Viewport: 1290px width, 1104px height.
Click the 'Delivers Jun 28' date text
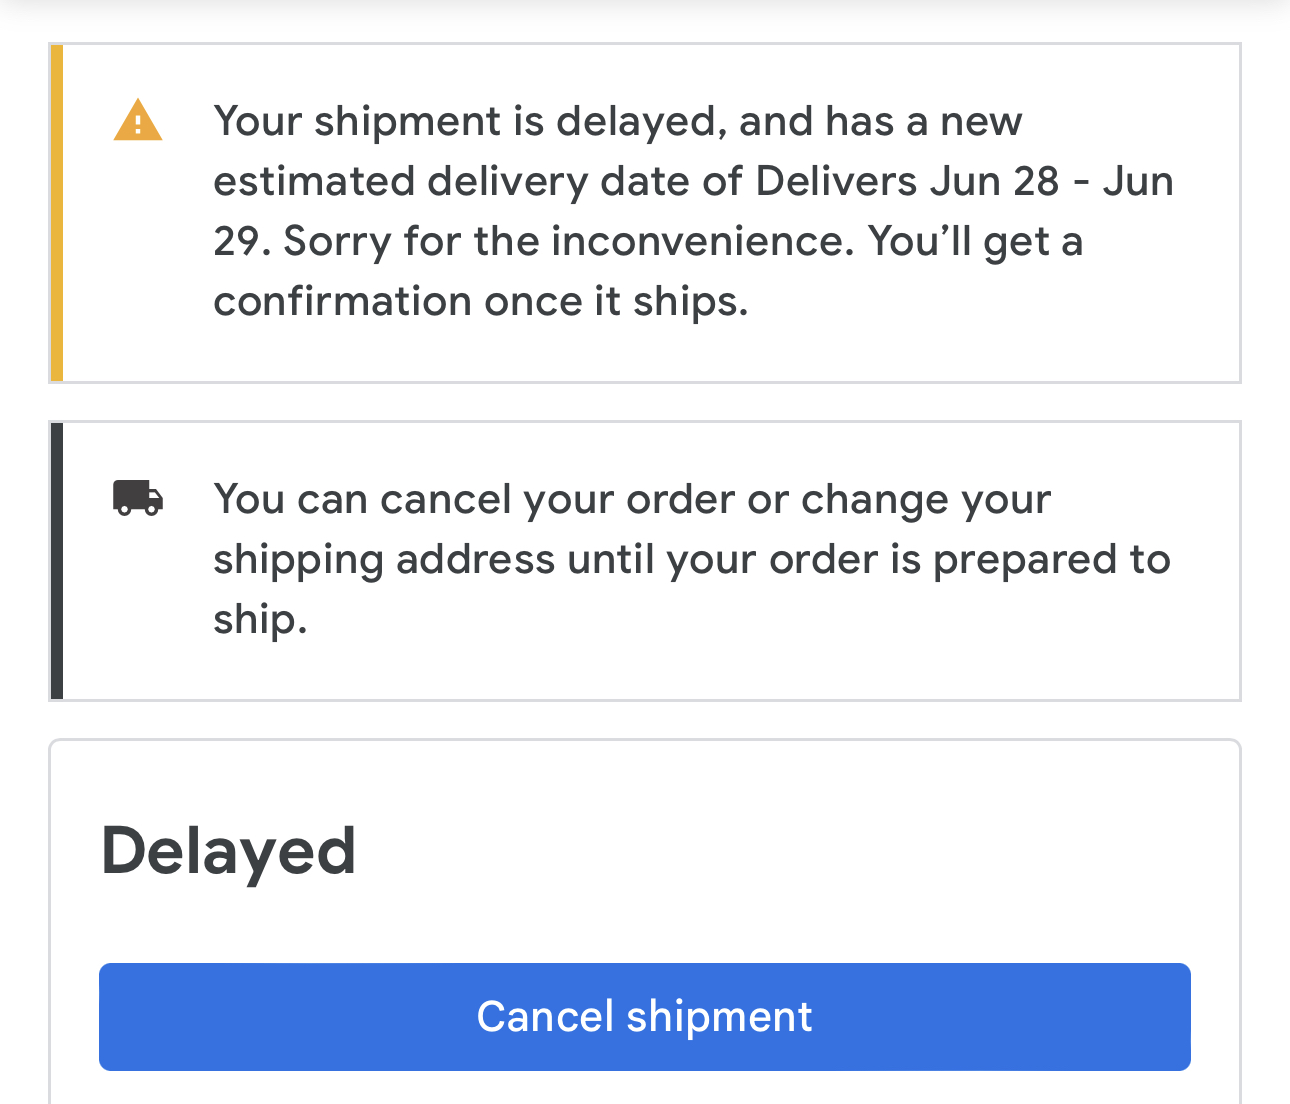pyautogui.click(x=907, y=181)
